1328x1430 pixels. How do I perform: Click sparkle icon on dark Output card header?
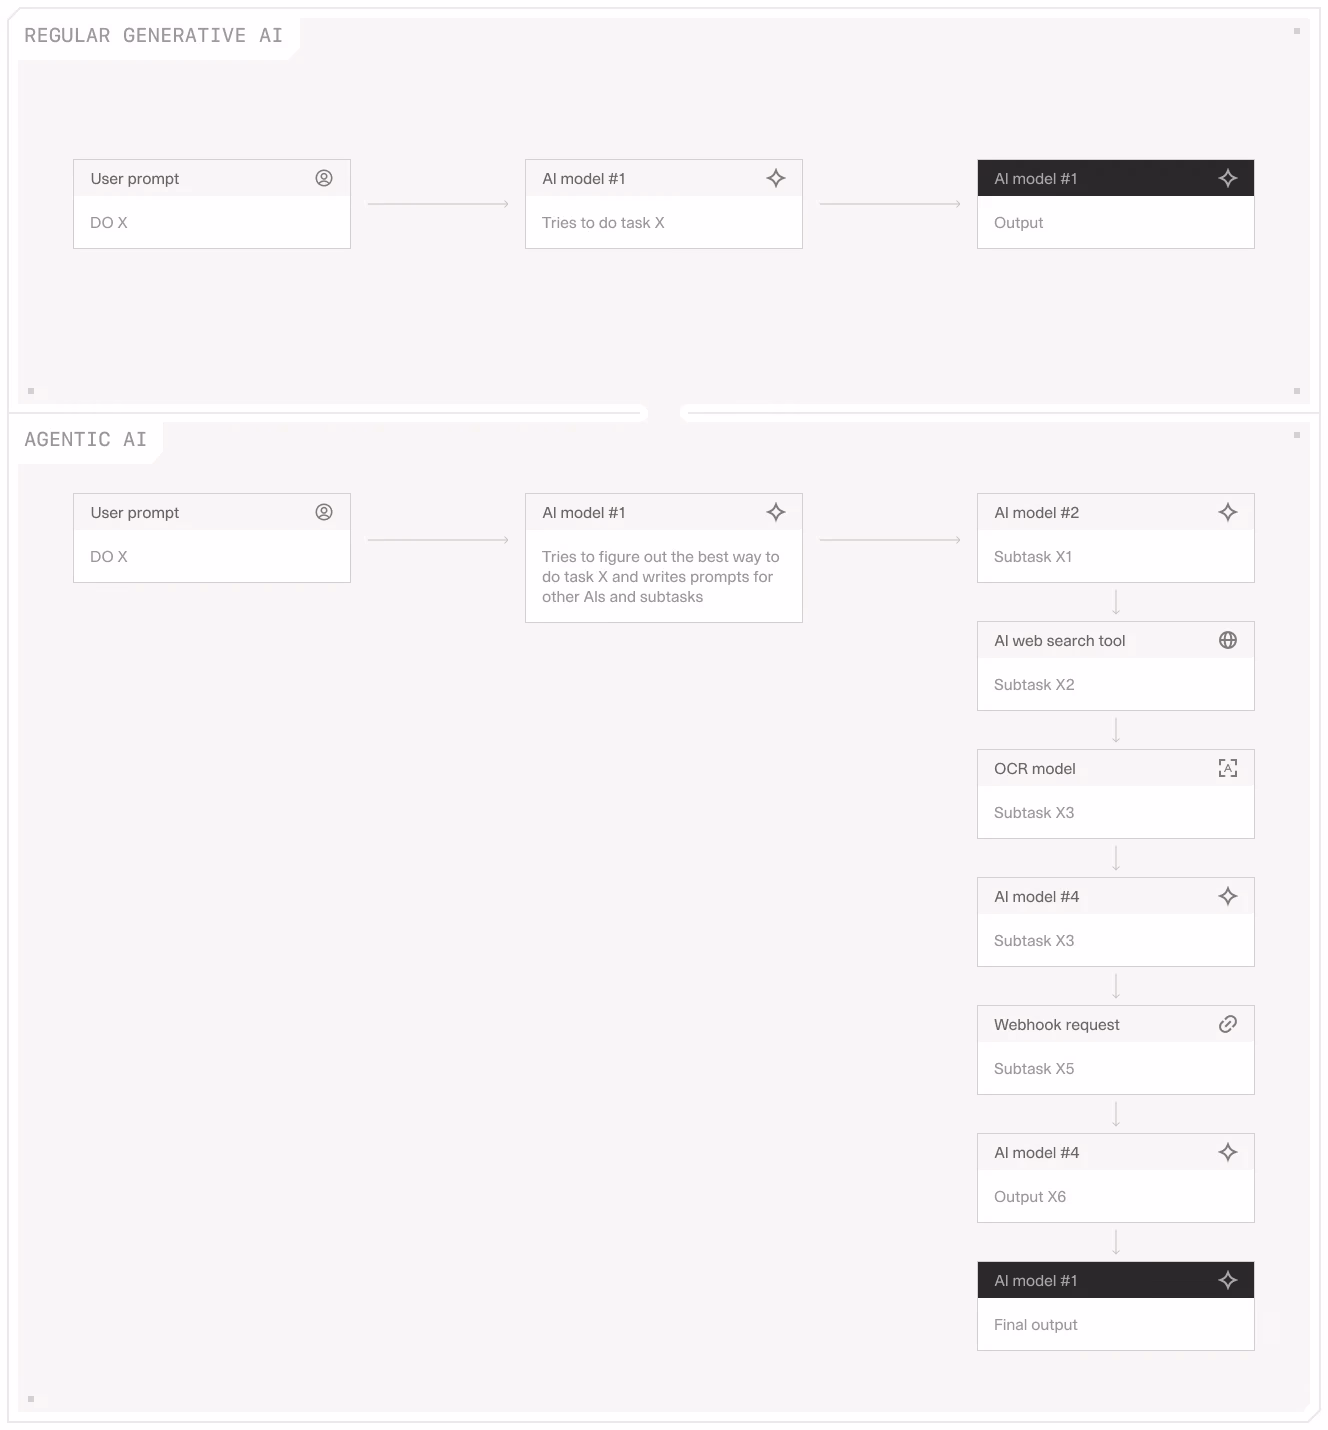[1228, 178]
